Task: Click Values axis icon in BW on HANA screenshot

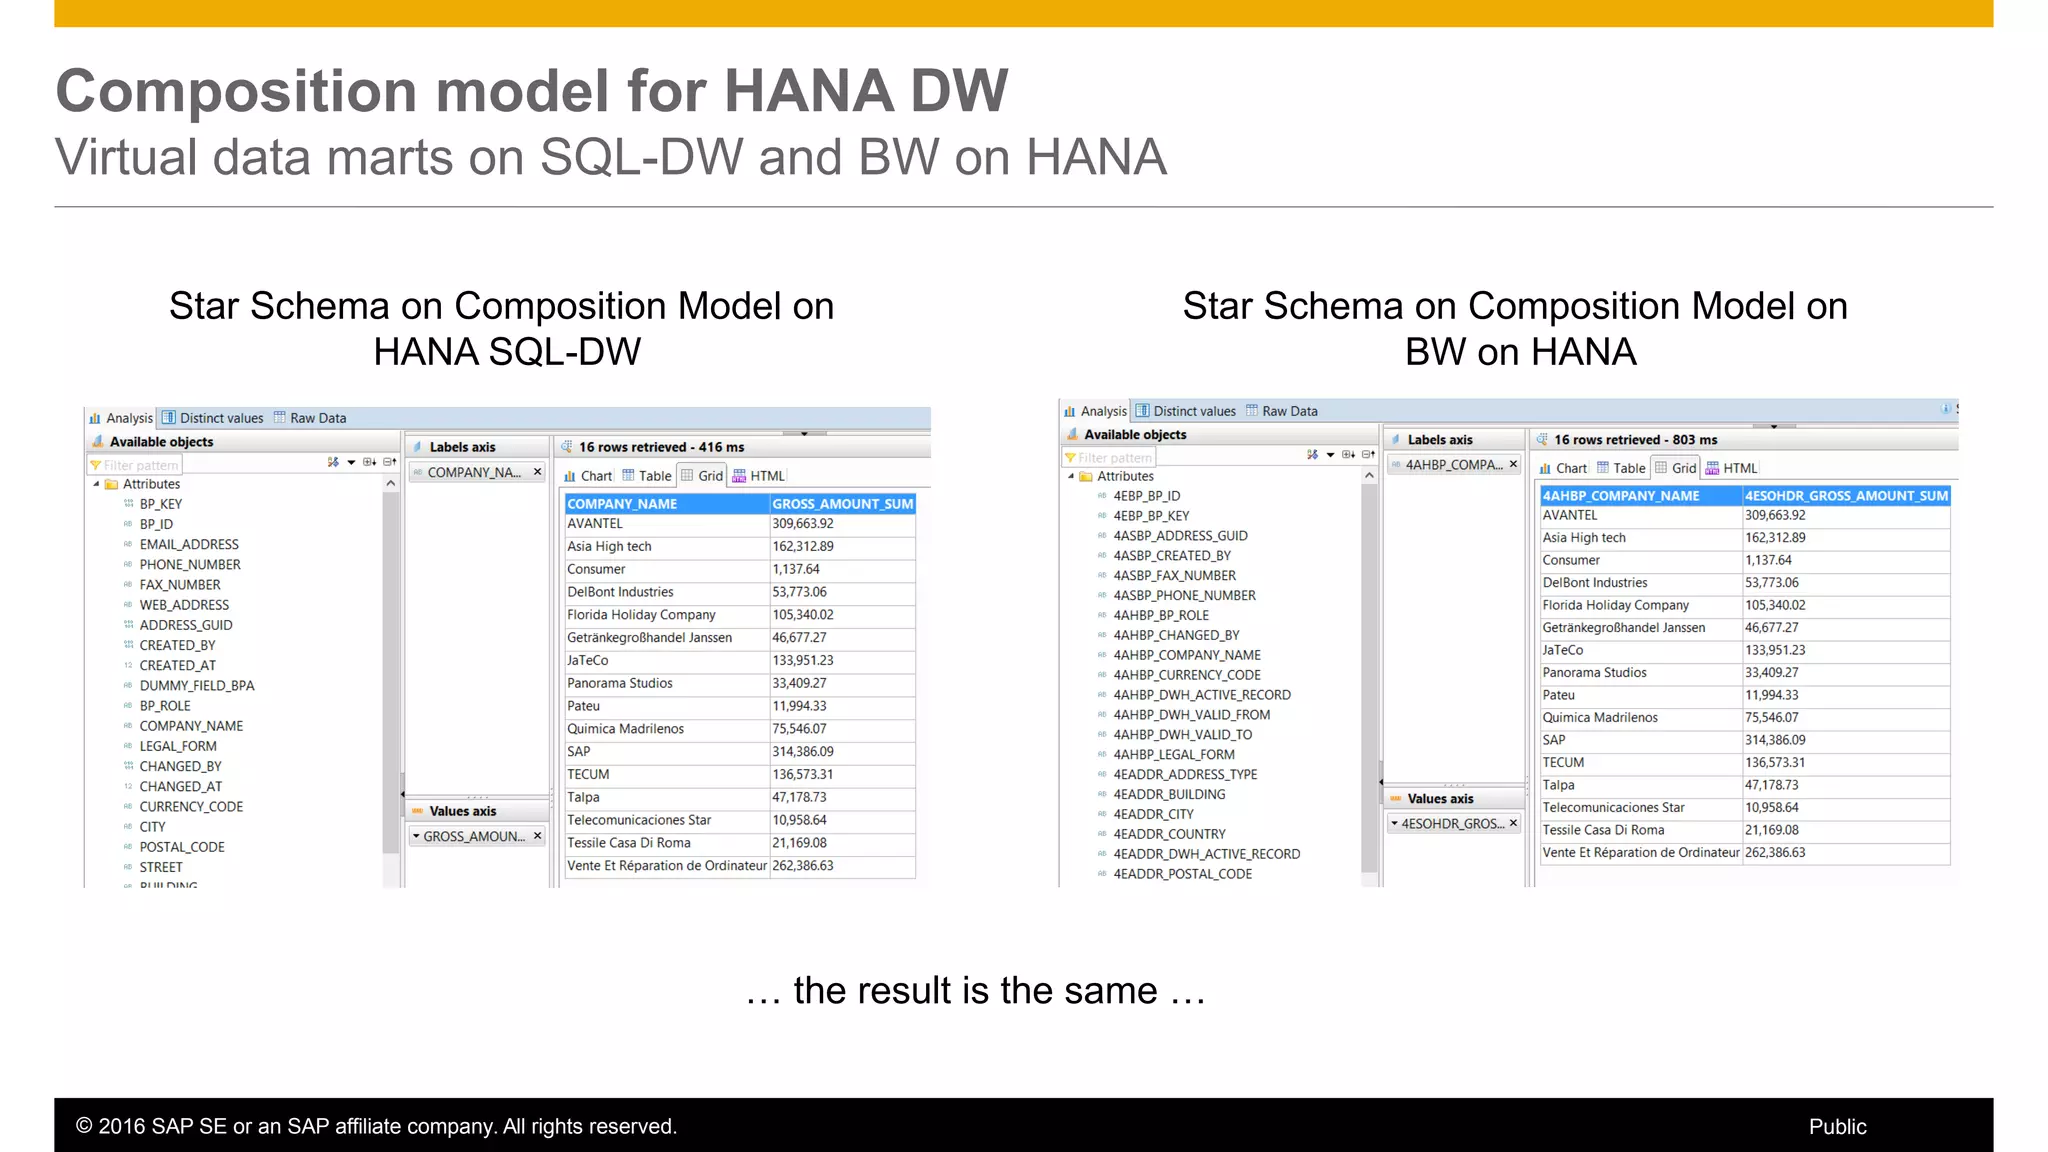Action: click(x=1395, y=799)
